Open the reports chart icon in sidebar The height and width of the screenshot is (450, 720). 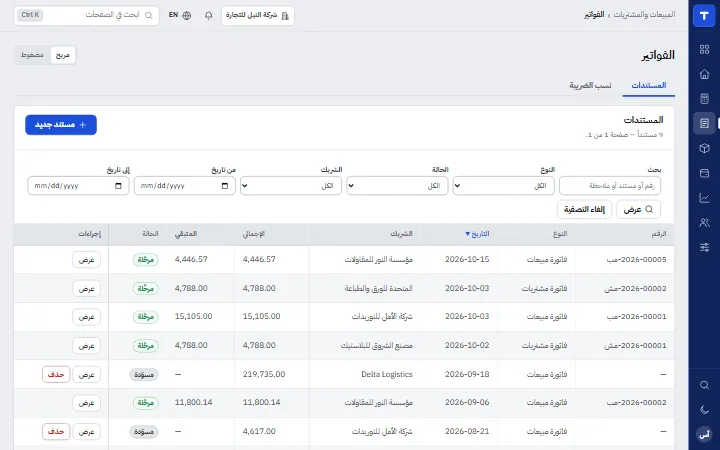tap(704, 198)
